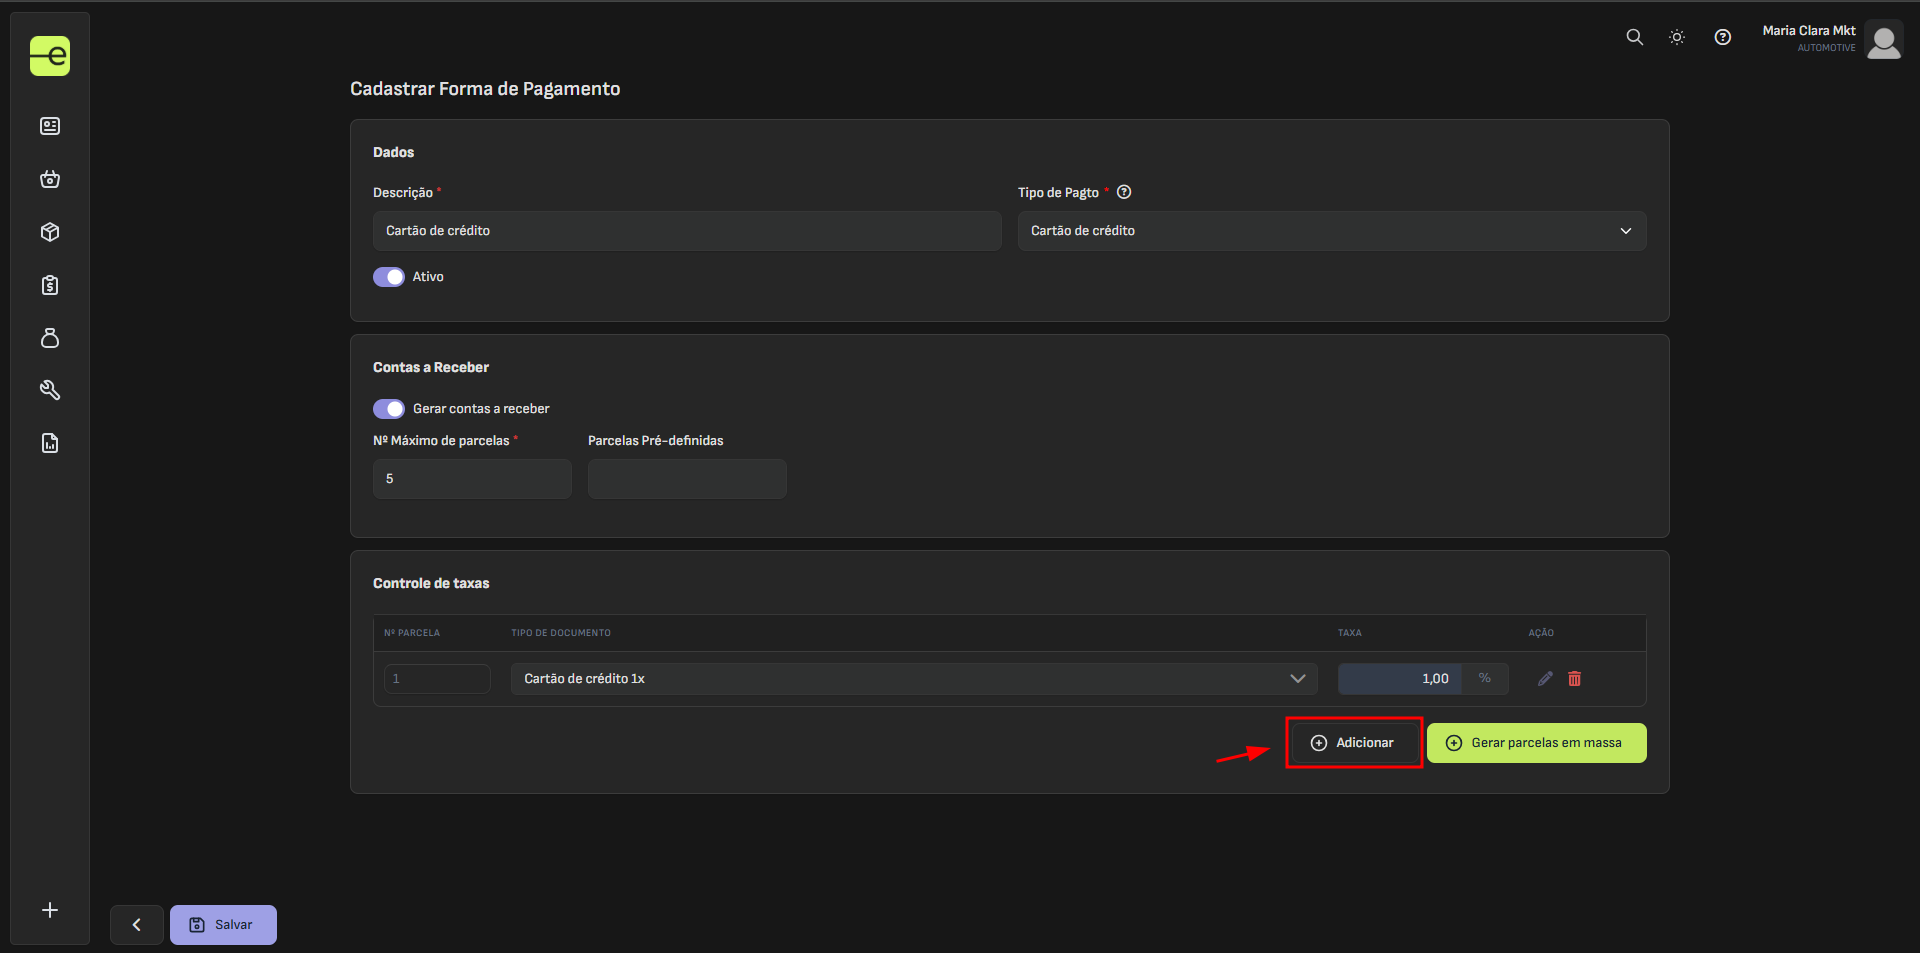Open the wrench services sidebar icon
The image size is (1920, 953).
[x=50, y=390]
